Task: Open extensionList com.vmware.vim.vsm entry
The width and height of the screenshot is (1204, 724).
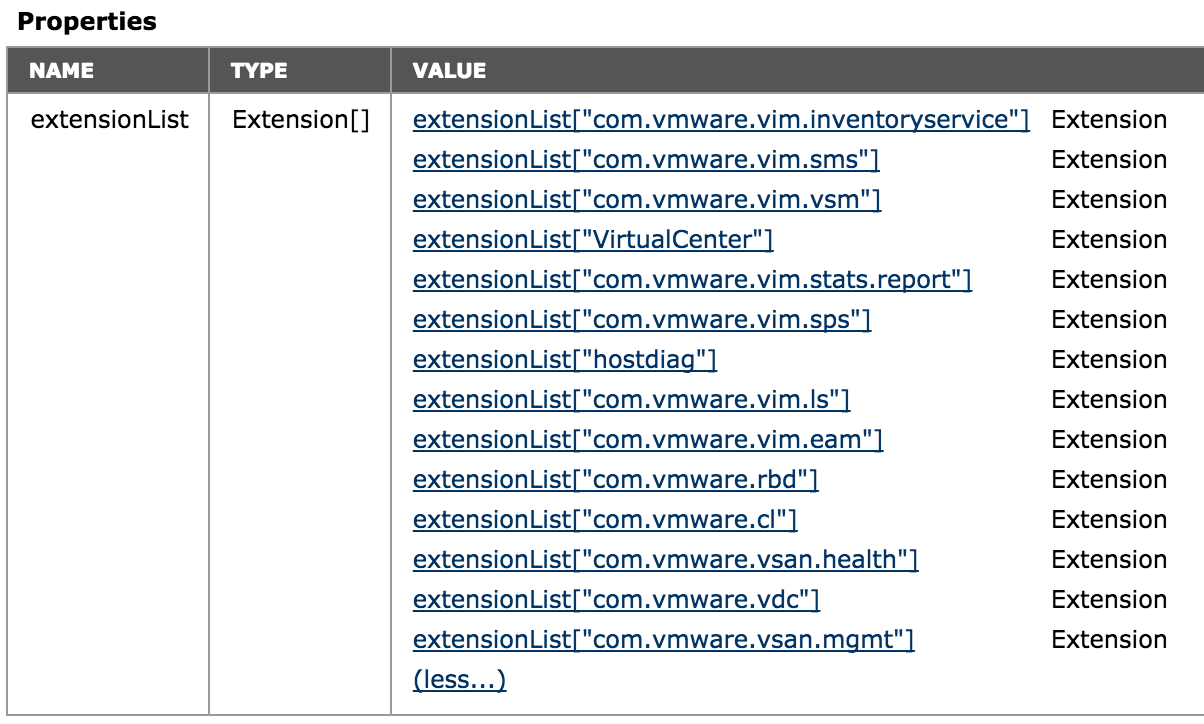Action: tap(647, 200)
